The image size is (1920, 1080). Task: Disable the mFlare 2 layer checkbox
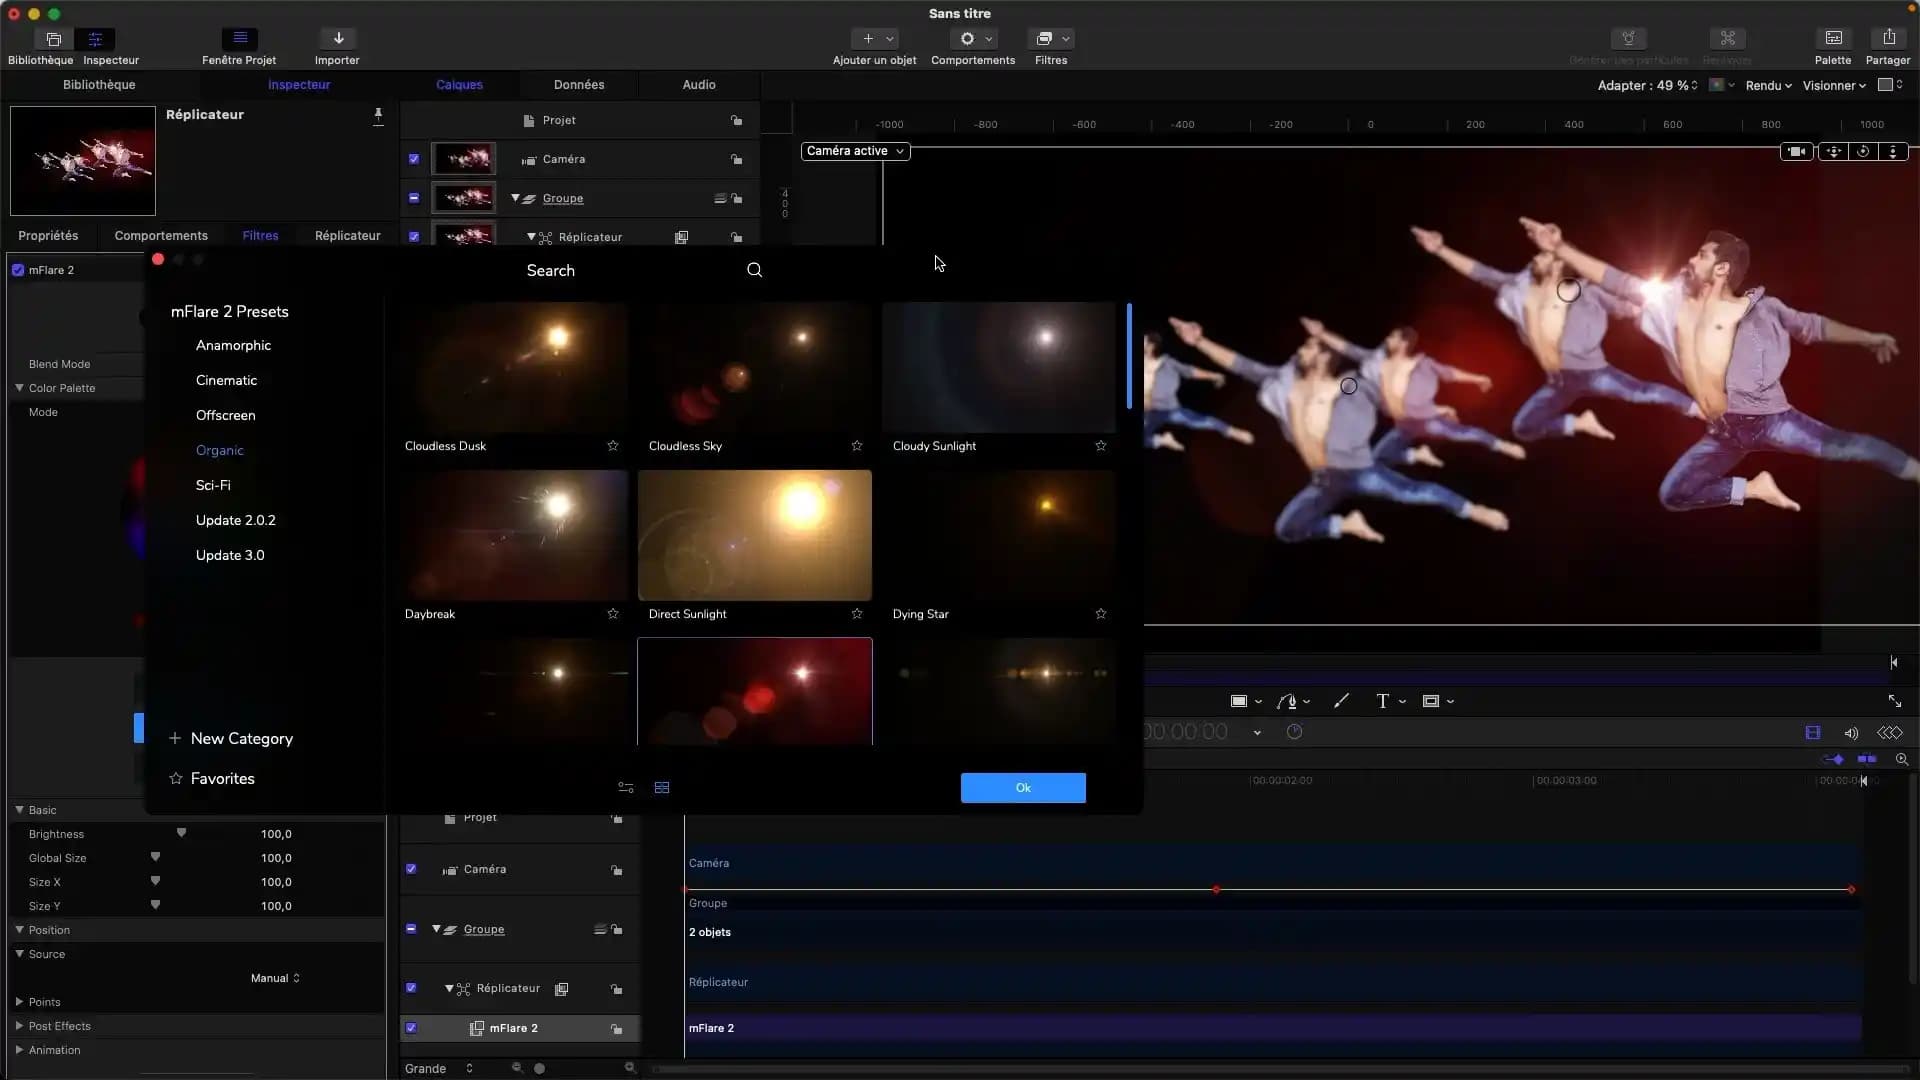pos(412,1028)
